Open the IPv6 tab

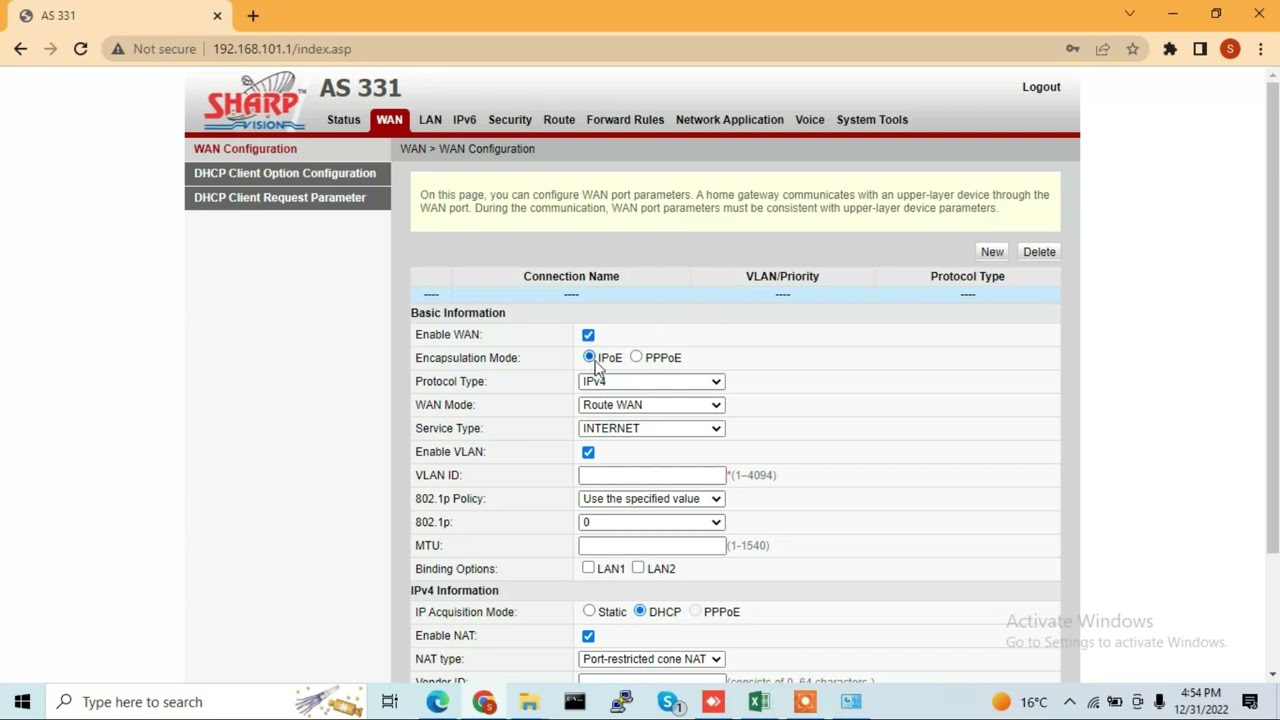464,119
